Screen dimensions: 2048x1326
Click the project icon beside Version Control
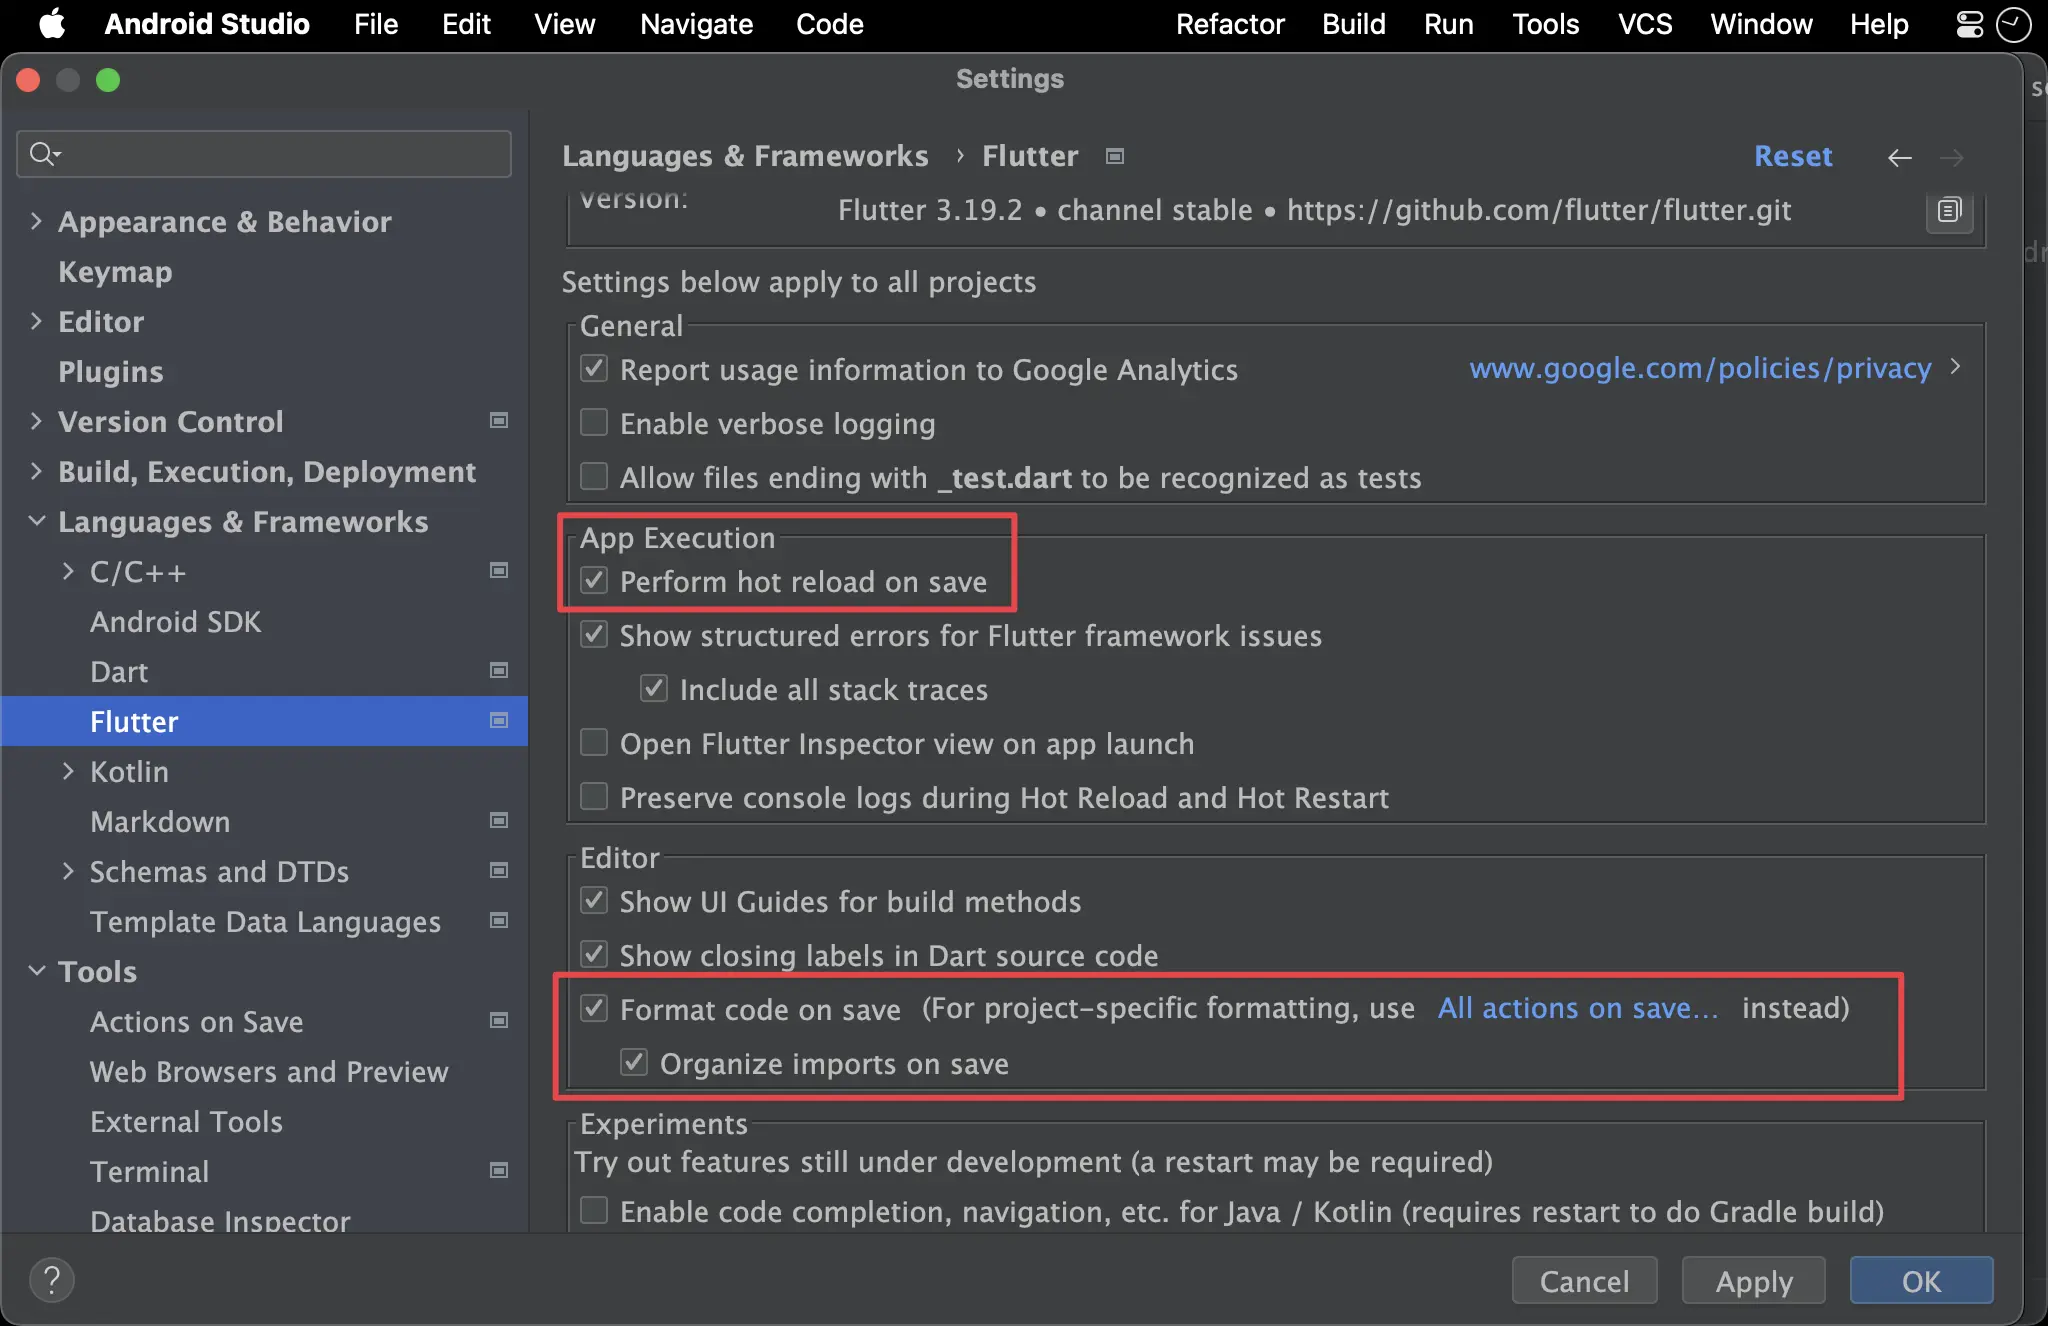[498, 421]
